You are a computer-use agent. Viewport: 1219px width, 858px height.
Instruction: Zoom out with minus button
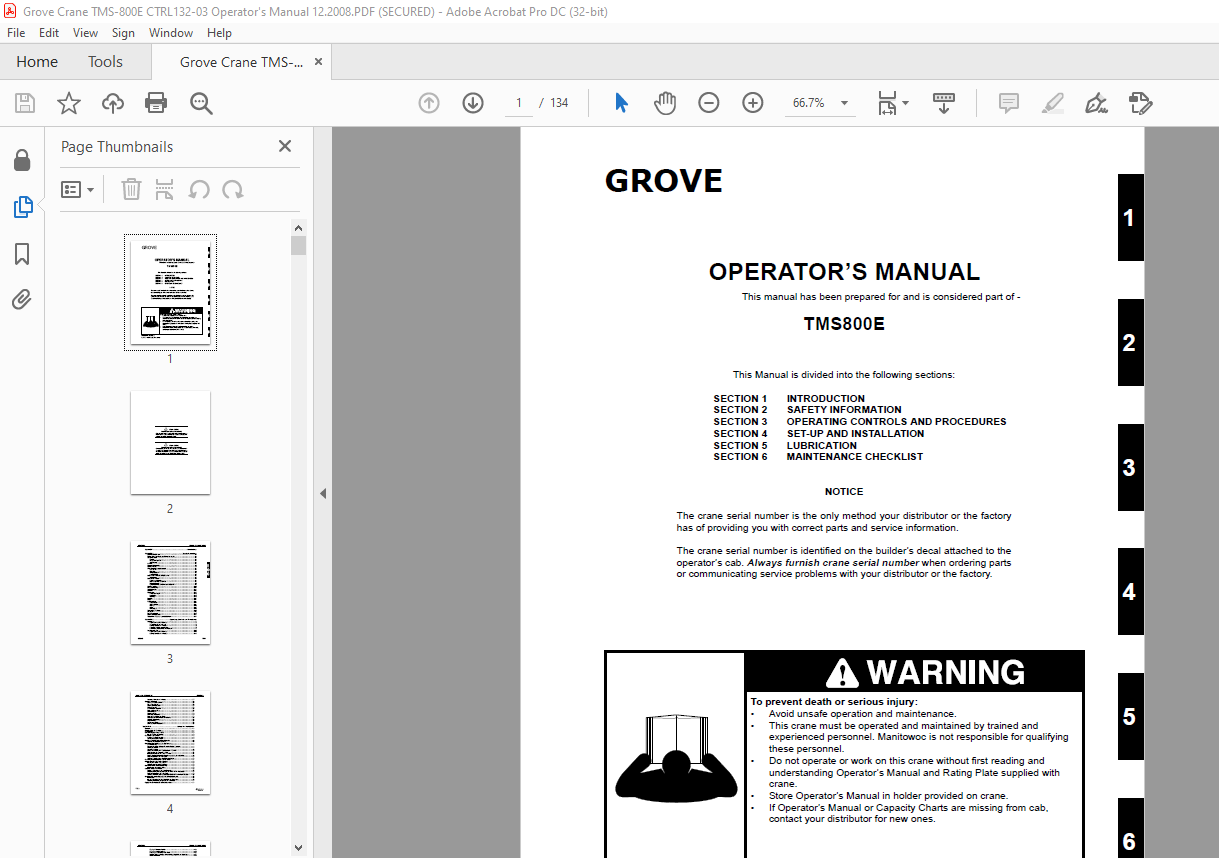[x=709, y=103]
